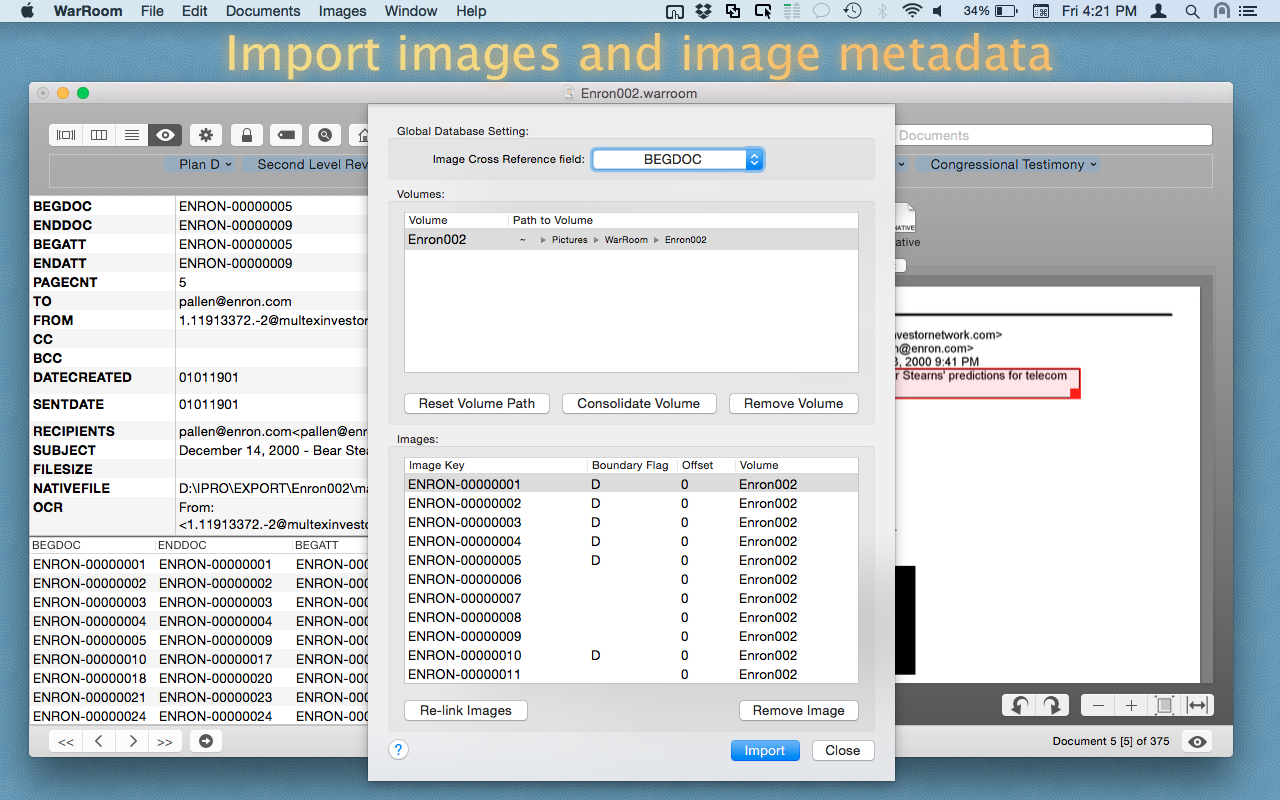Click Re-link Images button
Screen dimensions: 1280x800
click(466, 710)
